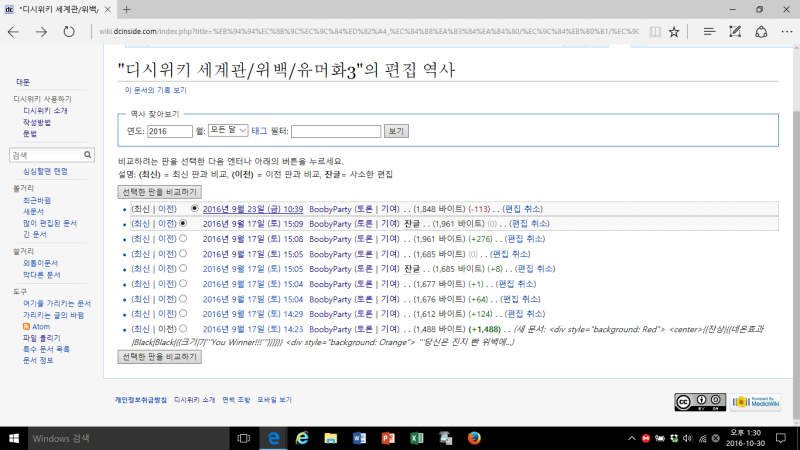The height and width of the screenshot is (450, 800).
Task: Select radio for 9월 17일 14:23 revision
Action: tap(183, 329)
